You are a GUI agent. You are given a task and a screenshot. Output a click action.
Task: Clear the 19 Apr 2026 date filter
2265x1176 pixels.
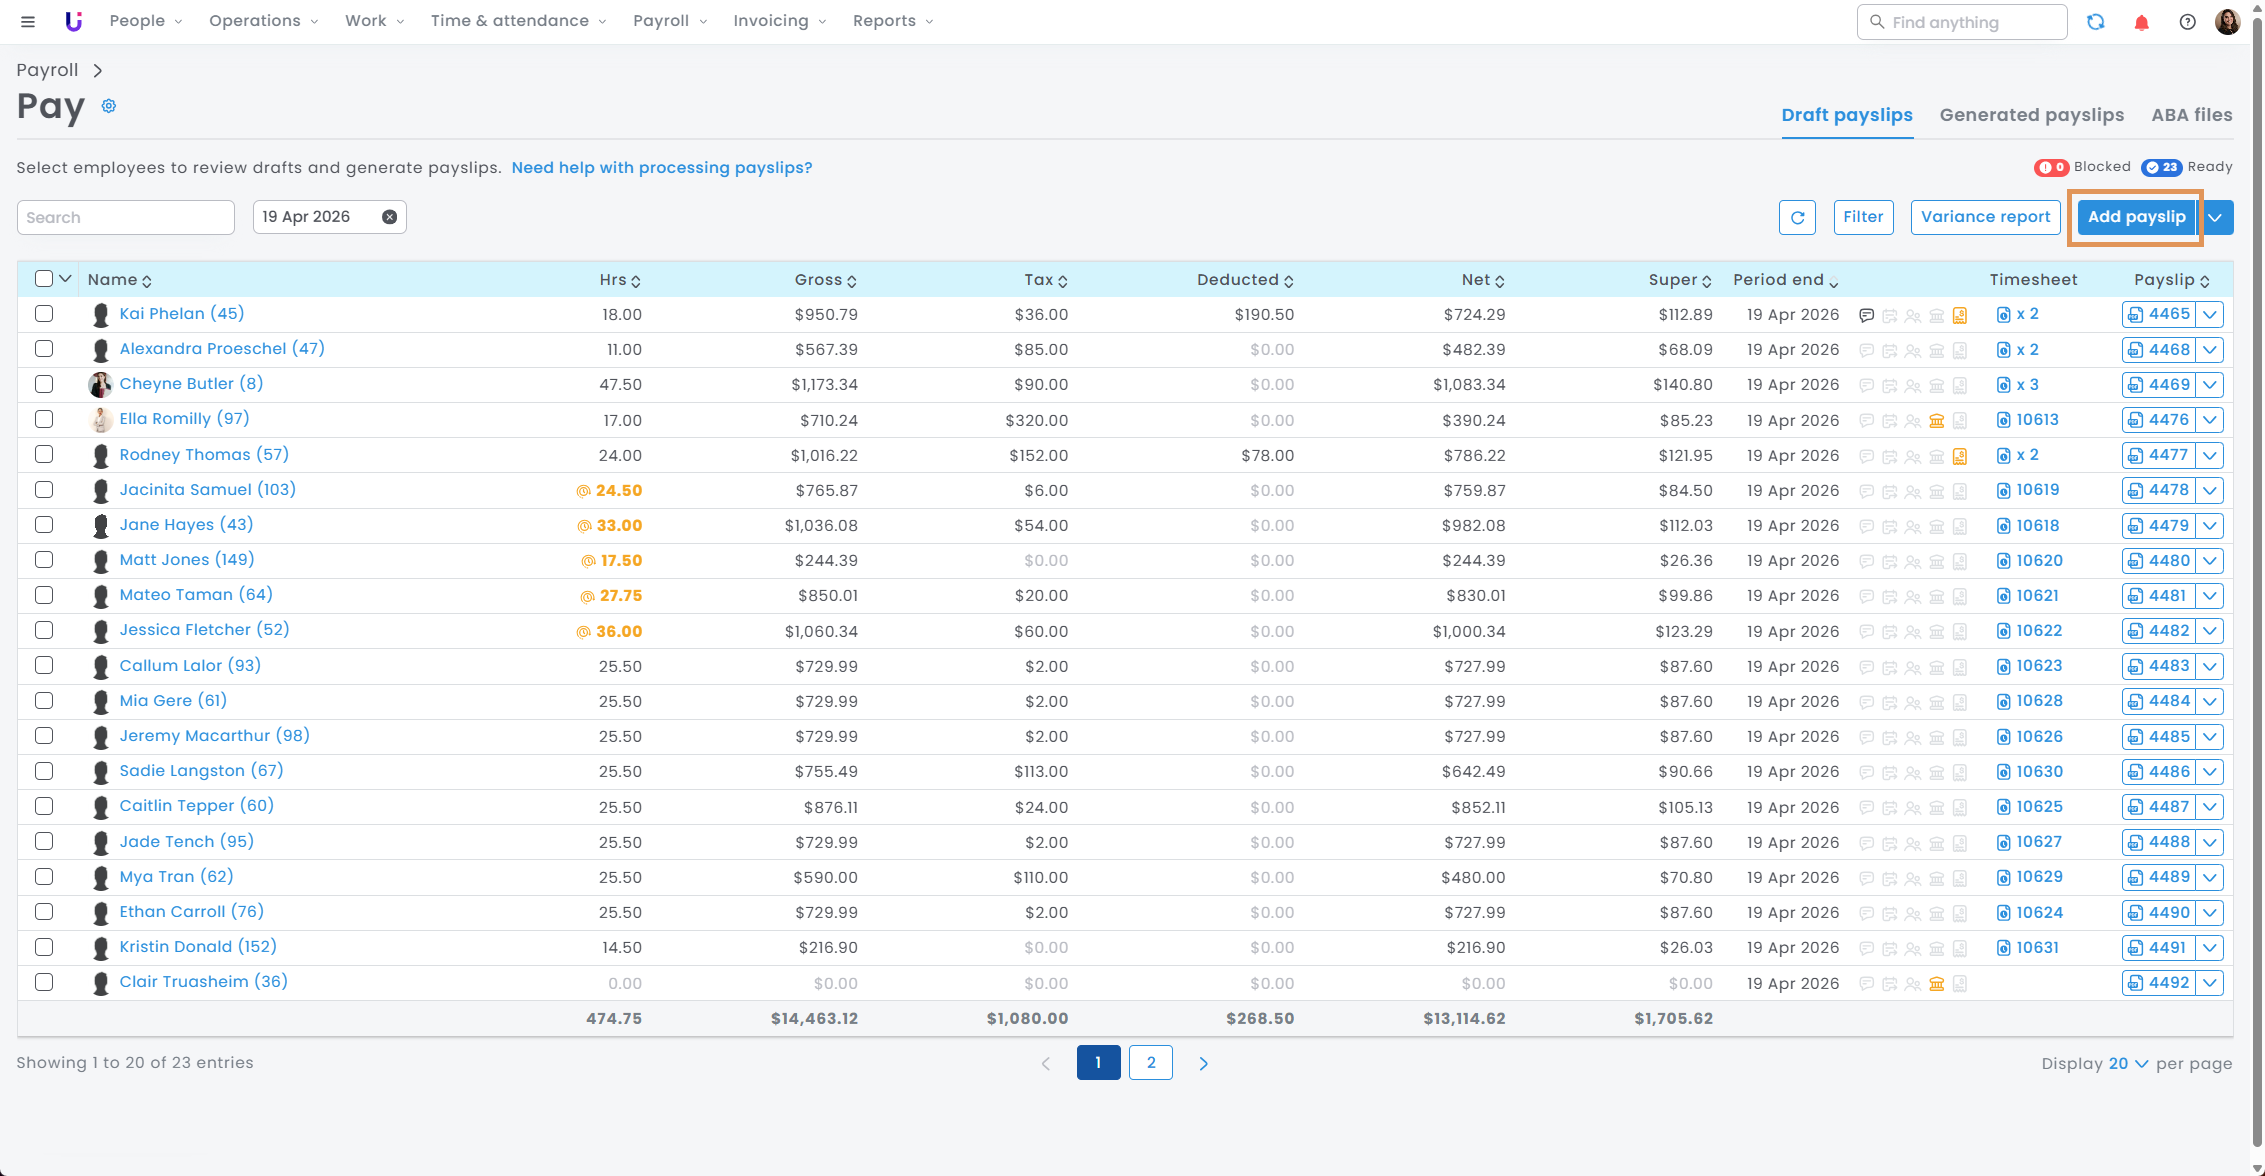pyautogui.click(x=389, y=217)
